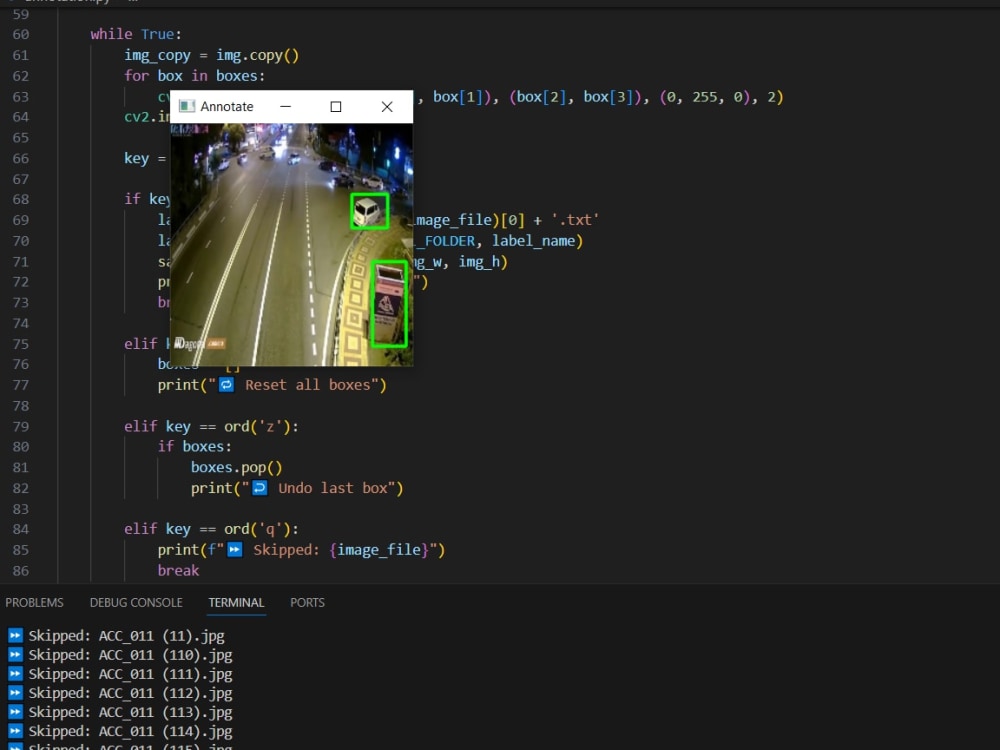Click the elif key == ord('q') line
The width and height of the screenshot is (1000, 750).
[211, 529]
